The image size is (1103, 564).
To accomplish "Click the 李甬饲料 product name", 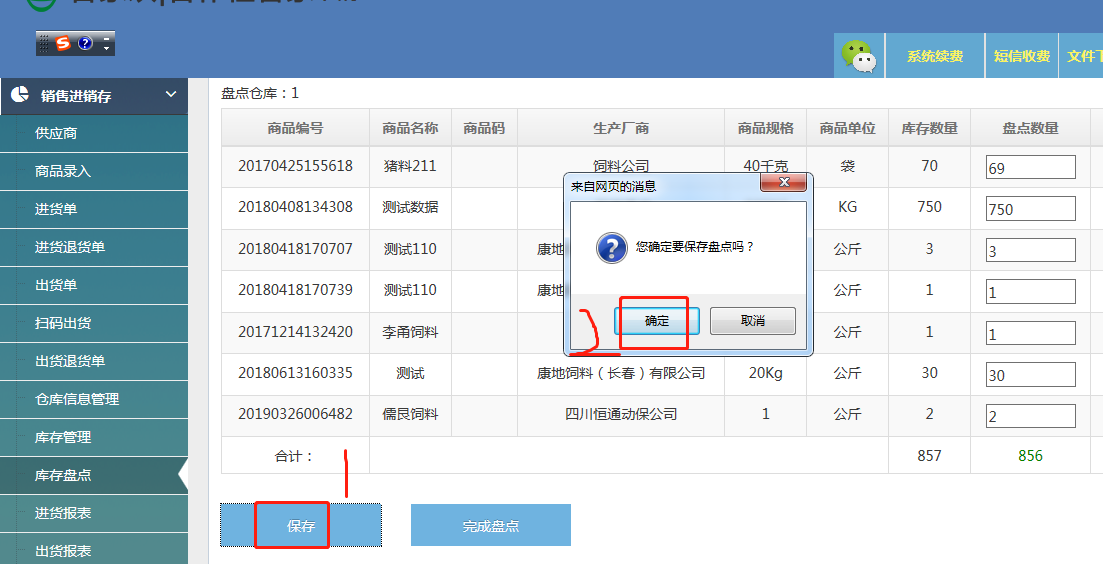I will coord(410,331).
